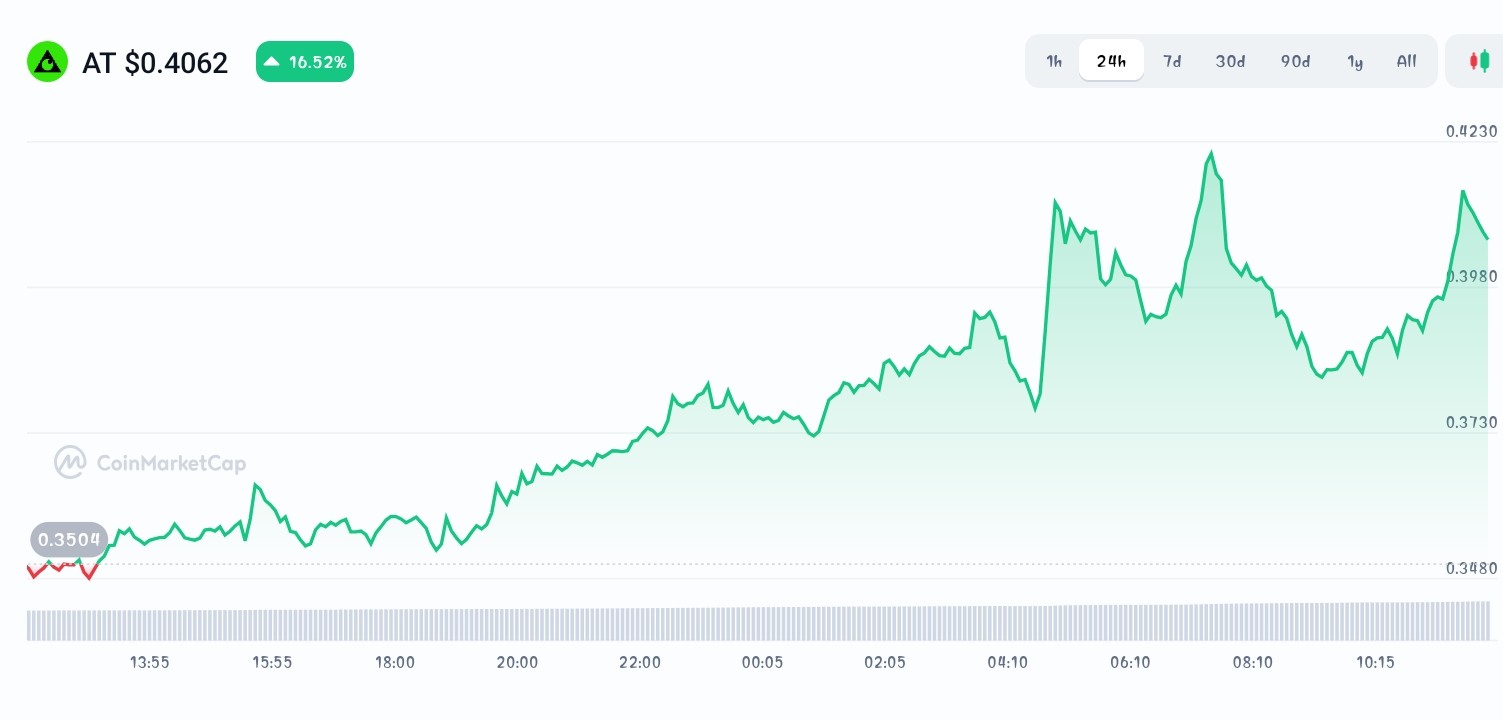Click the 0.4230 y-axis label

(x=1472, y=131)
